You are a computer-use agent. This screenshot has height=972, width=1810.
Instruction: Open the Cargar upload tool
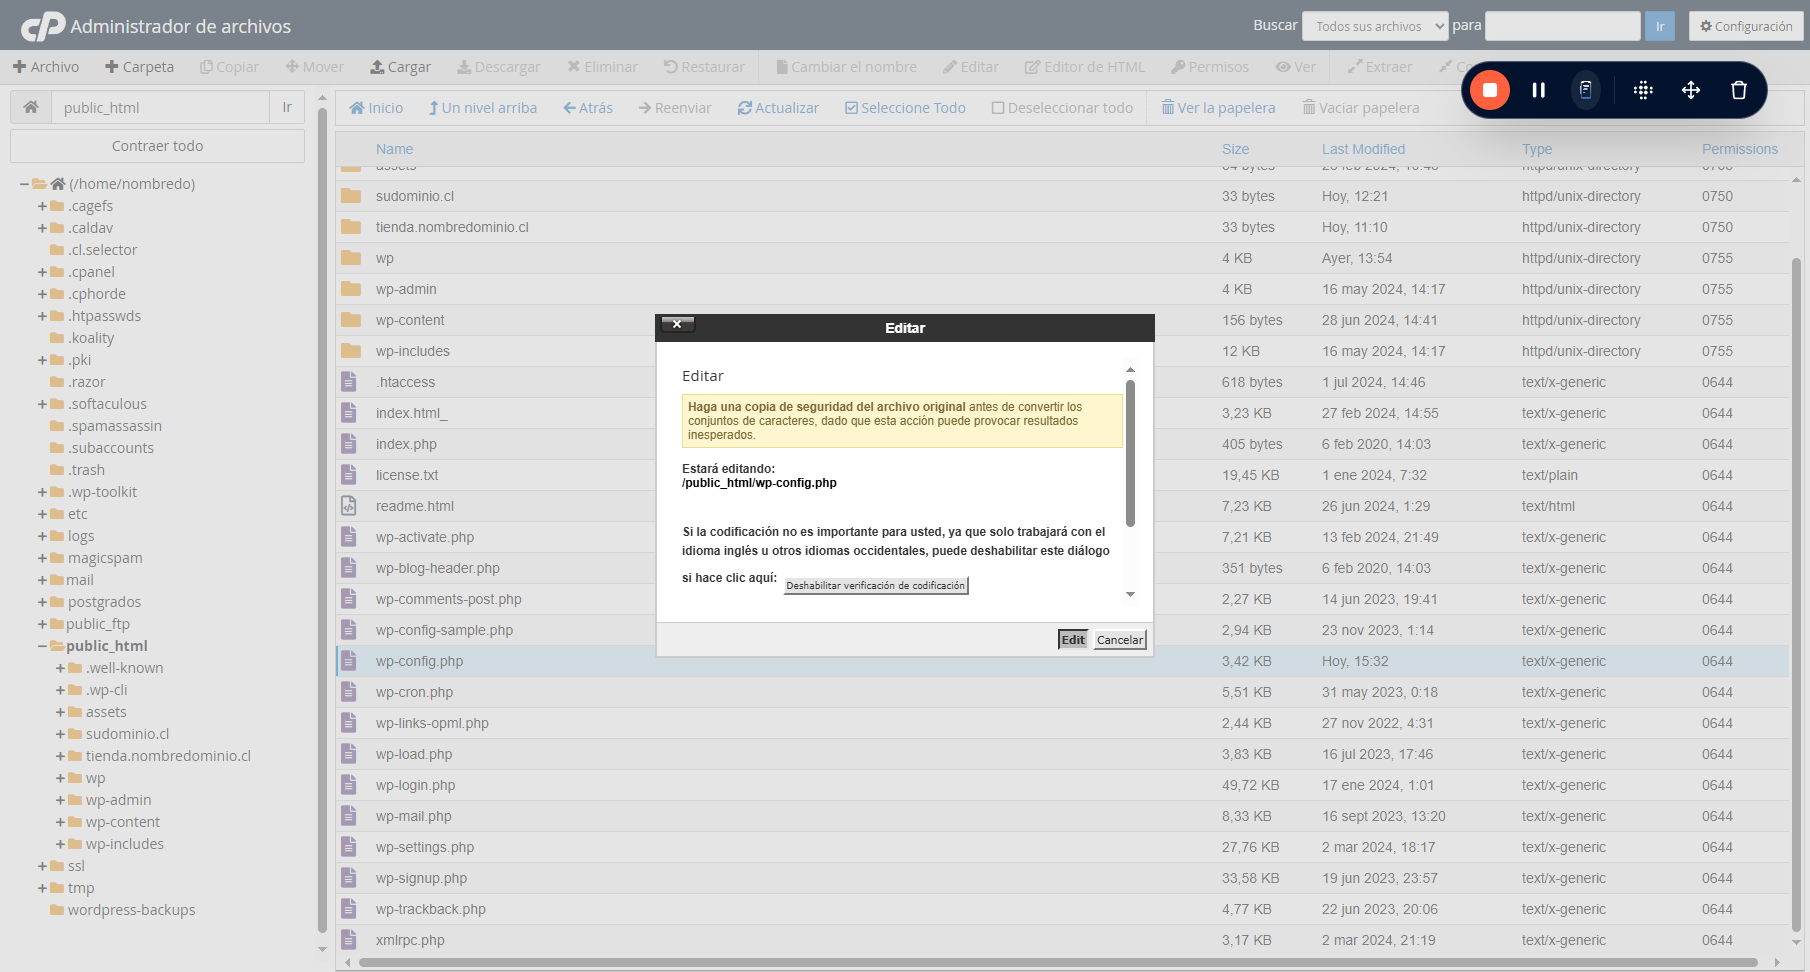(x=400, y=67)
